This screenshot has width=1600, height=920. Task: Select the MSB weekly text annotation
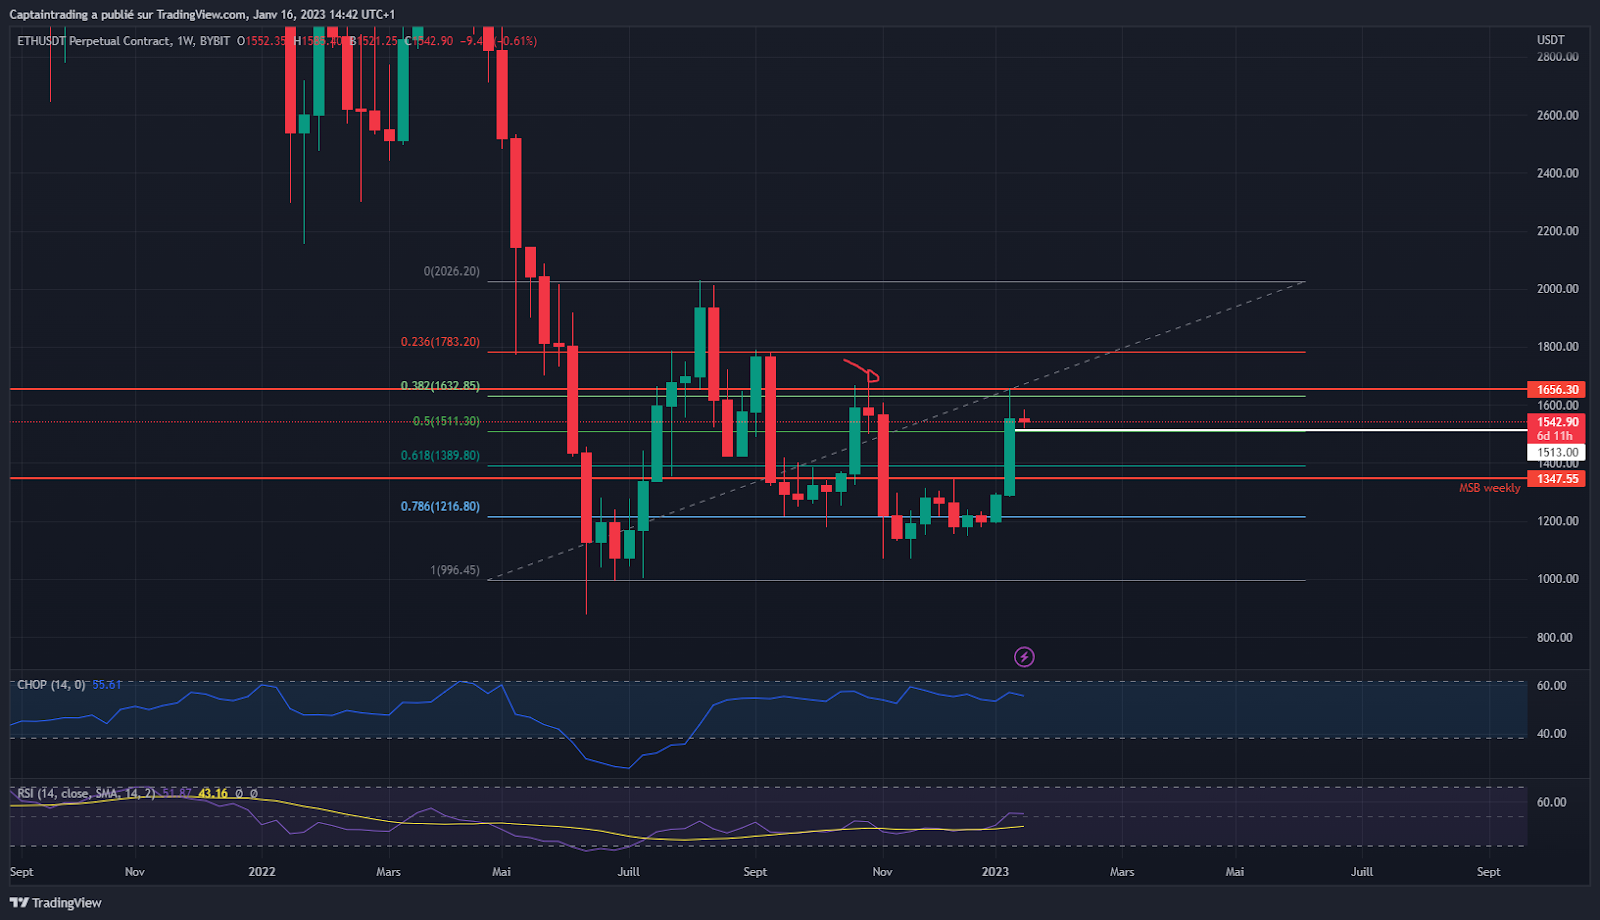pyautogui.click(x=1489, y=488)
